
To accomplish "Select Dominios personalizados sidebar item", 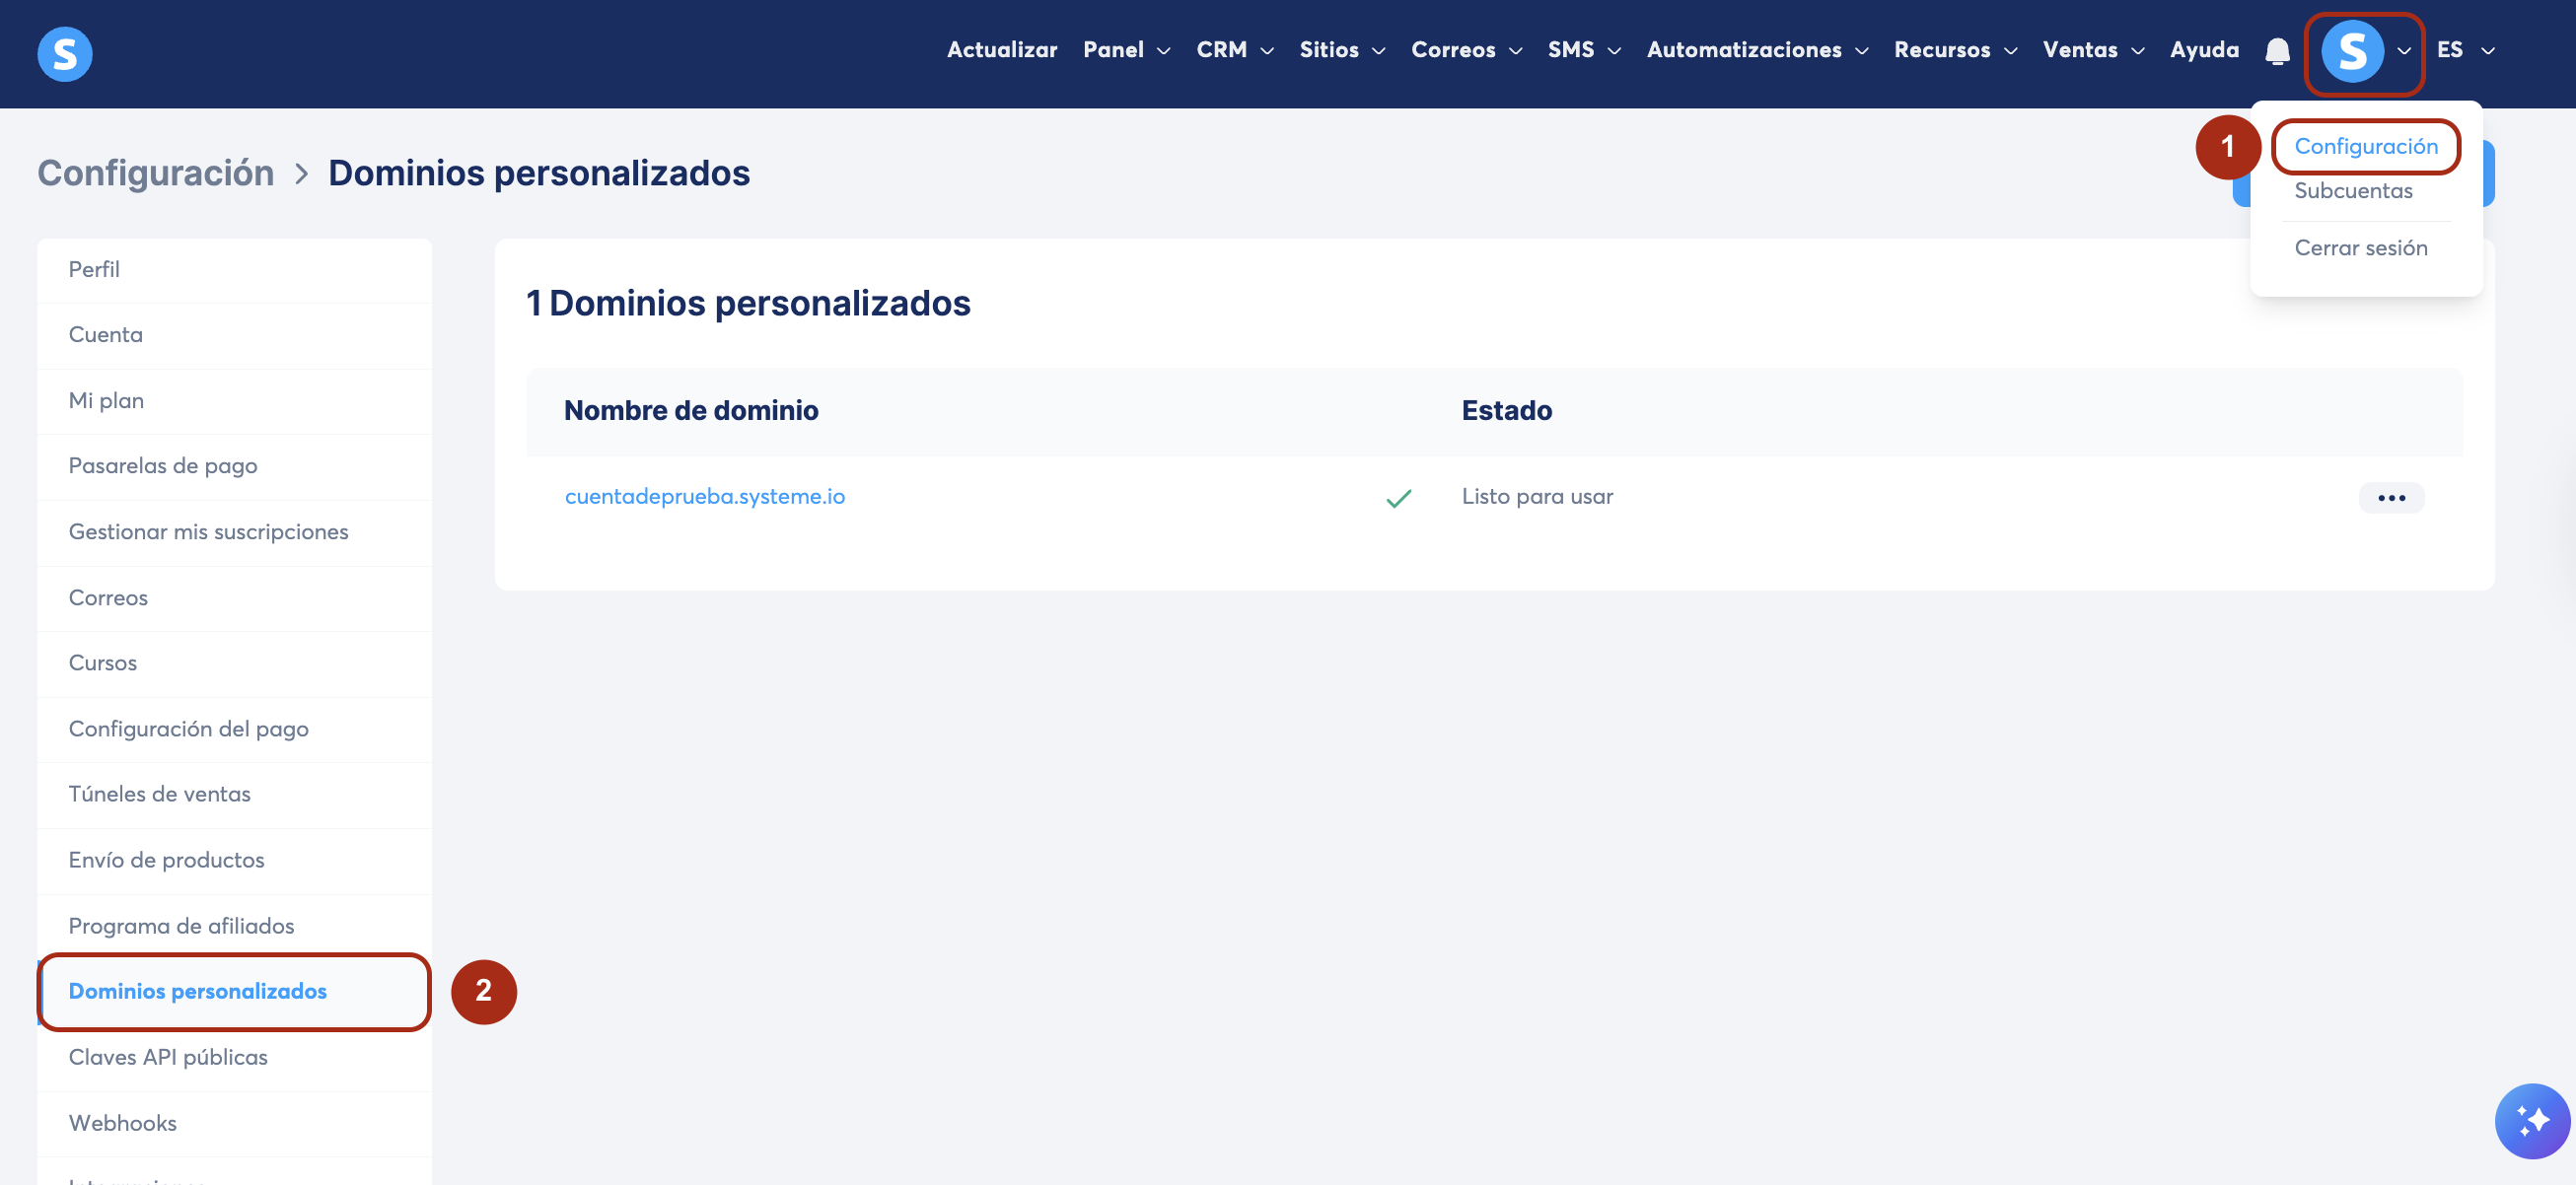I will (197, 990).
